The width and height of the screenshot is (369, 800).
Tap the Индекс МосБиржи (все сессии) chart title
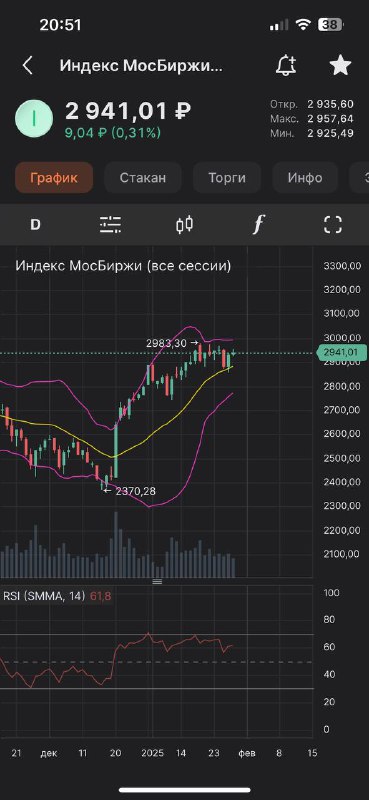[123, 266]
